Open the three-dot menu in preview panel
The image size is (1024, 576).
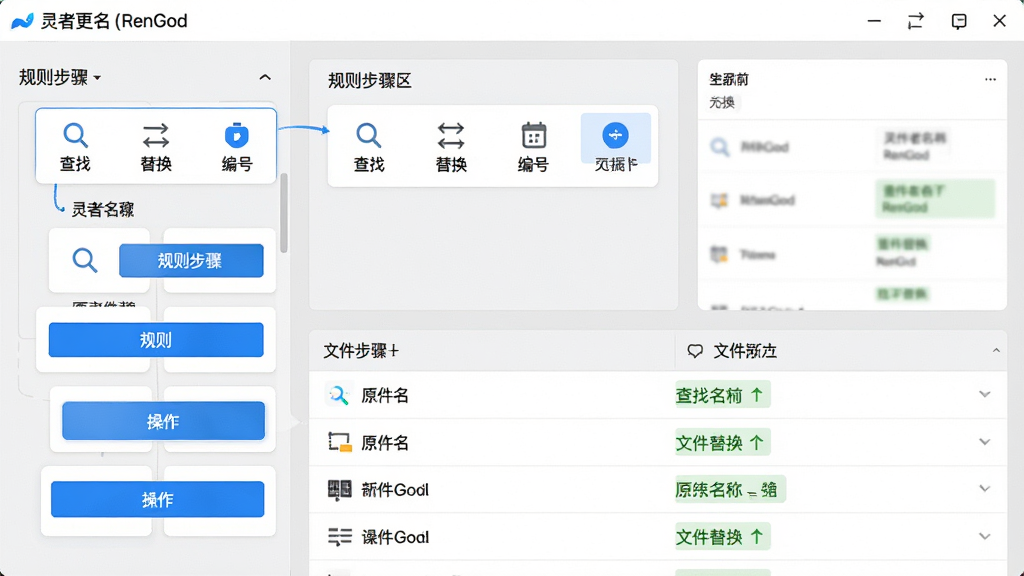point(990,80)
